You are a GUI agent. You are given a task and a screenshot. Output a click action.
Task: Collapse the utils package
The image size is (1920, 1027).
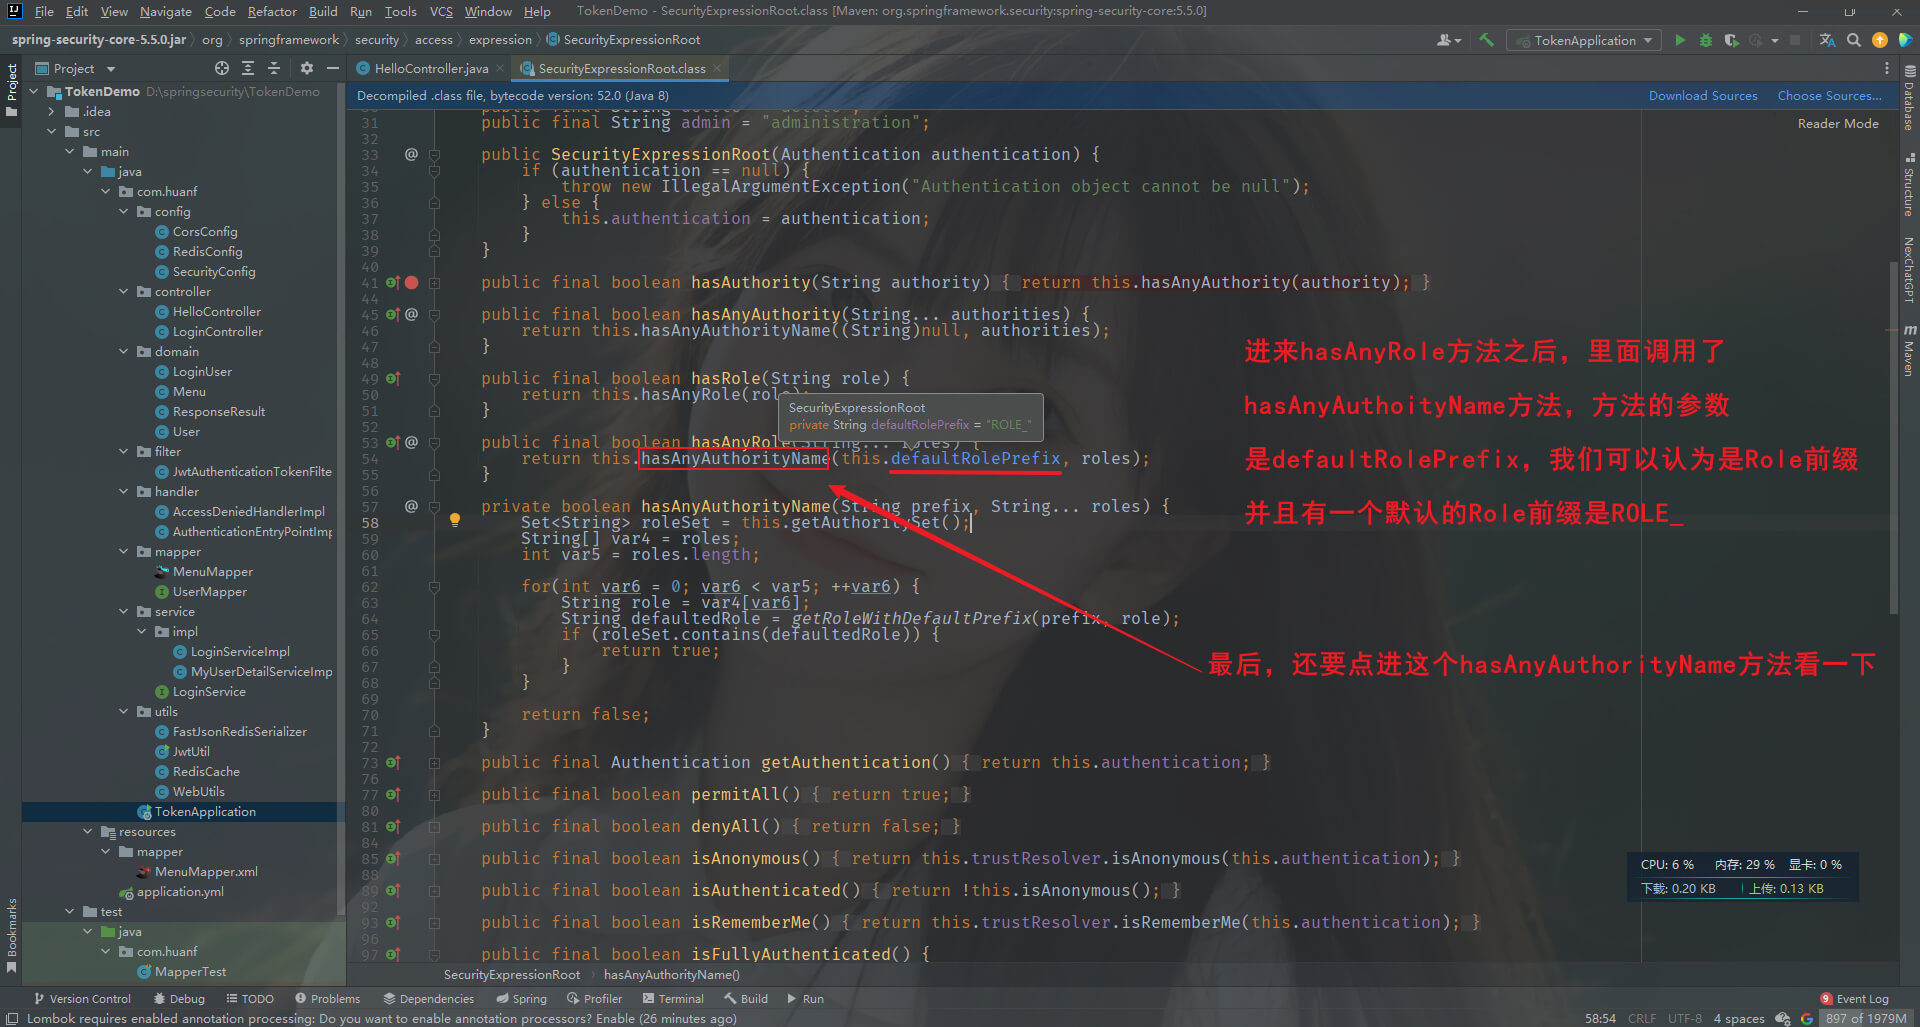(124, 712)
